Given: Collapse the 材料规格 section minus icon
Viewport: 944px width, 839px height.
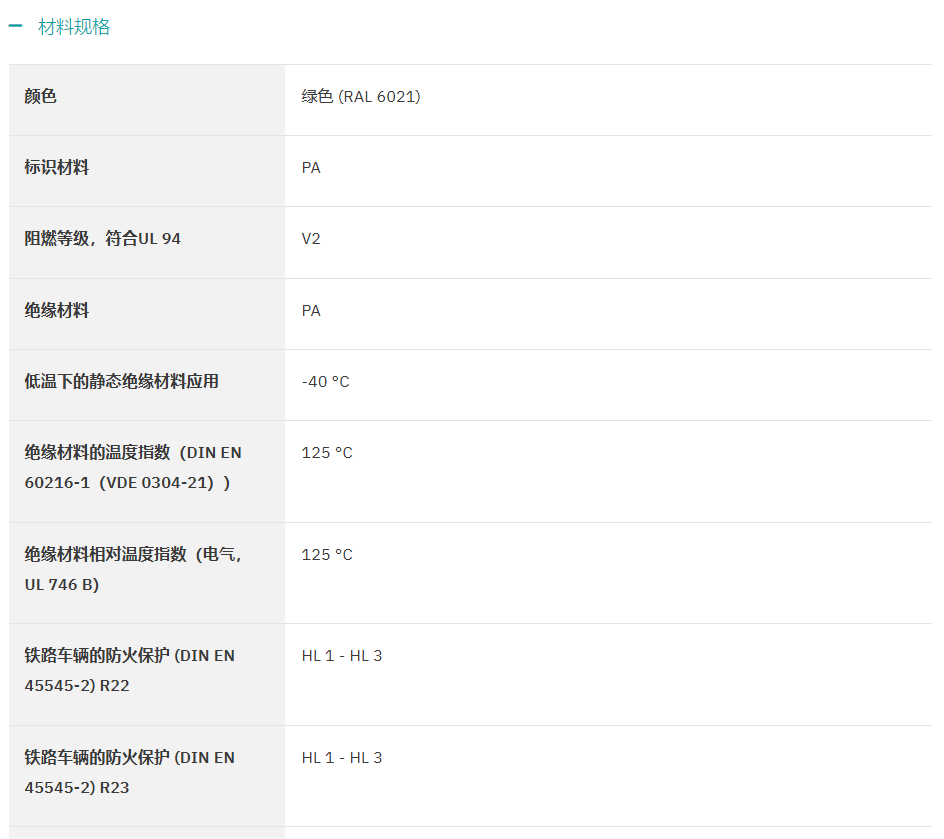Looking at the screenshot, I should tap(15, 26).
